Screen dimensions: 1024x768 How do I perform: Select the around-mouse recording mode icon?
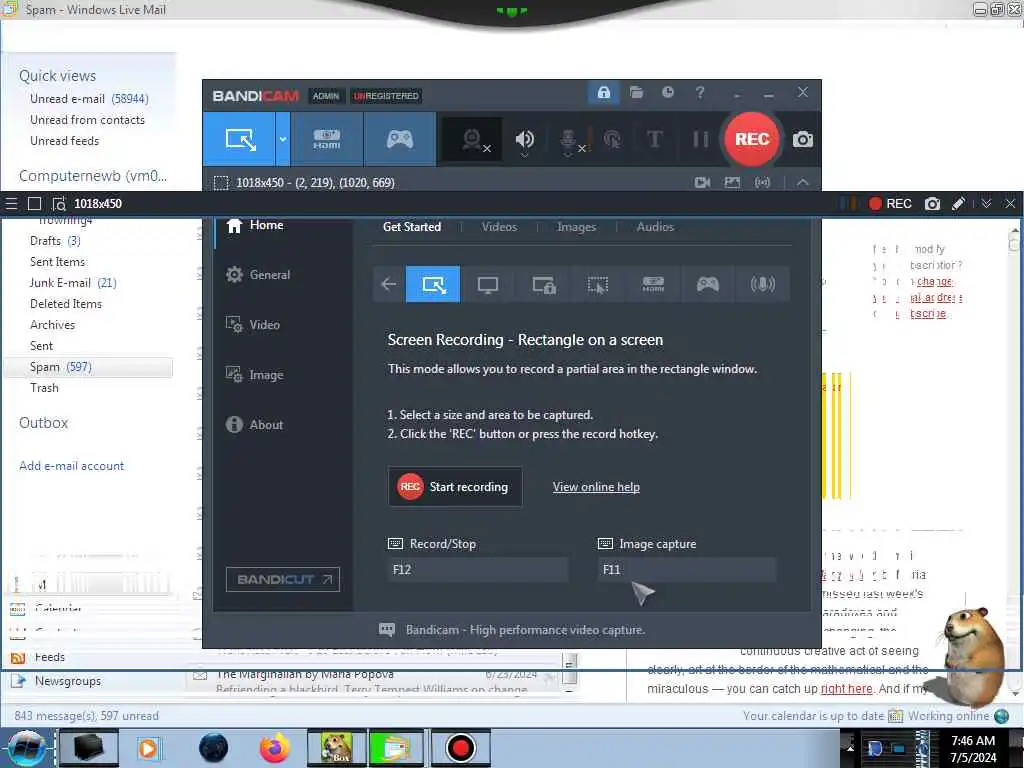coord(598,284)
